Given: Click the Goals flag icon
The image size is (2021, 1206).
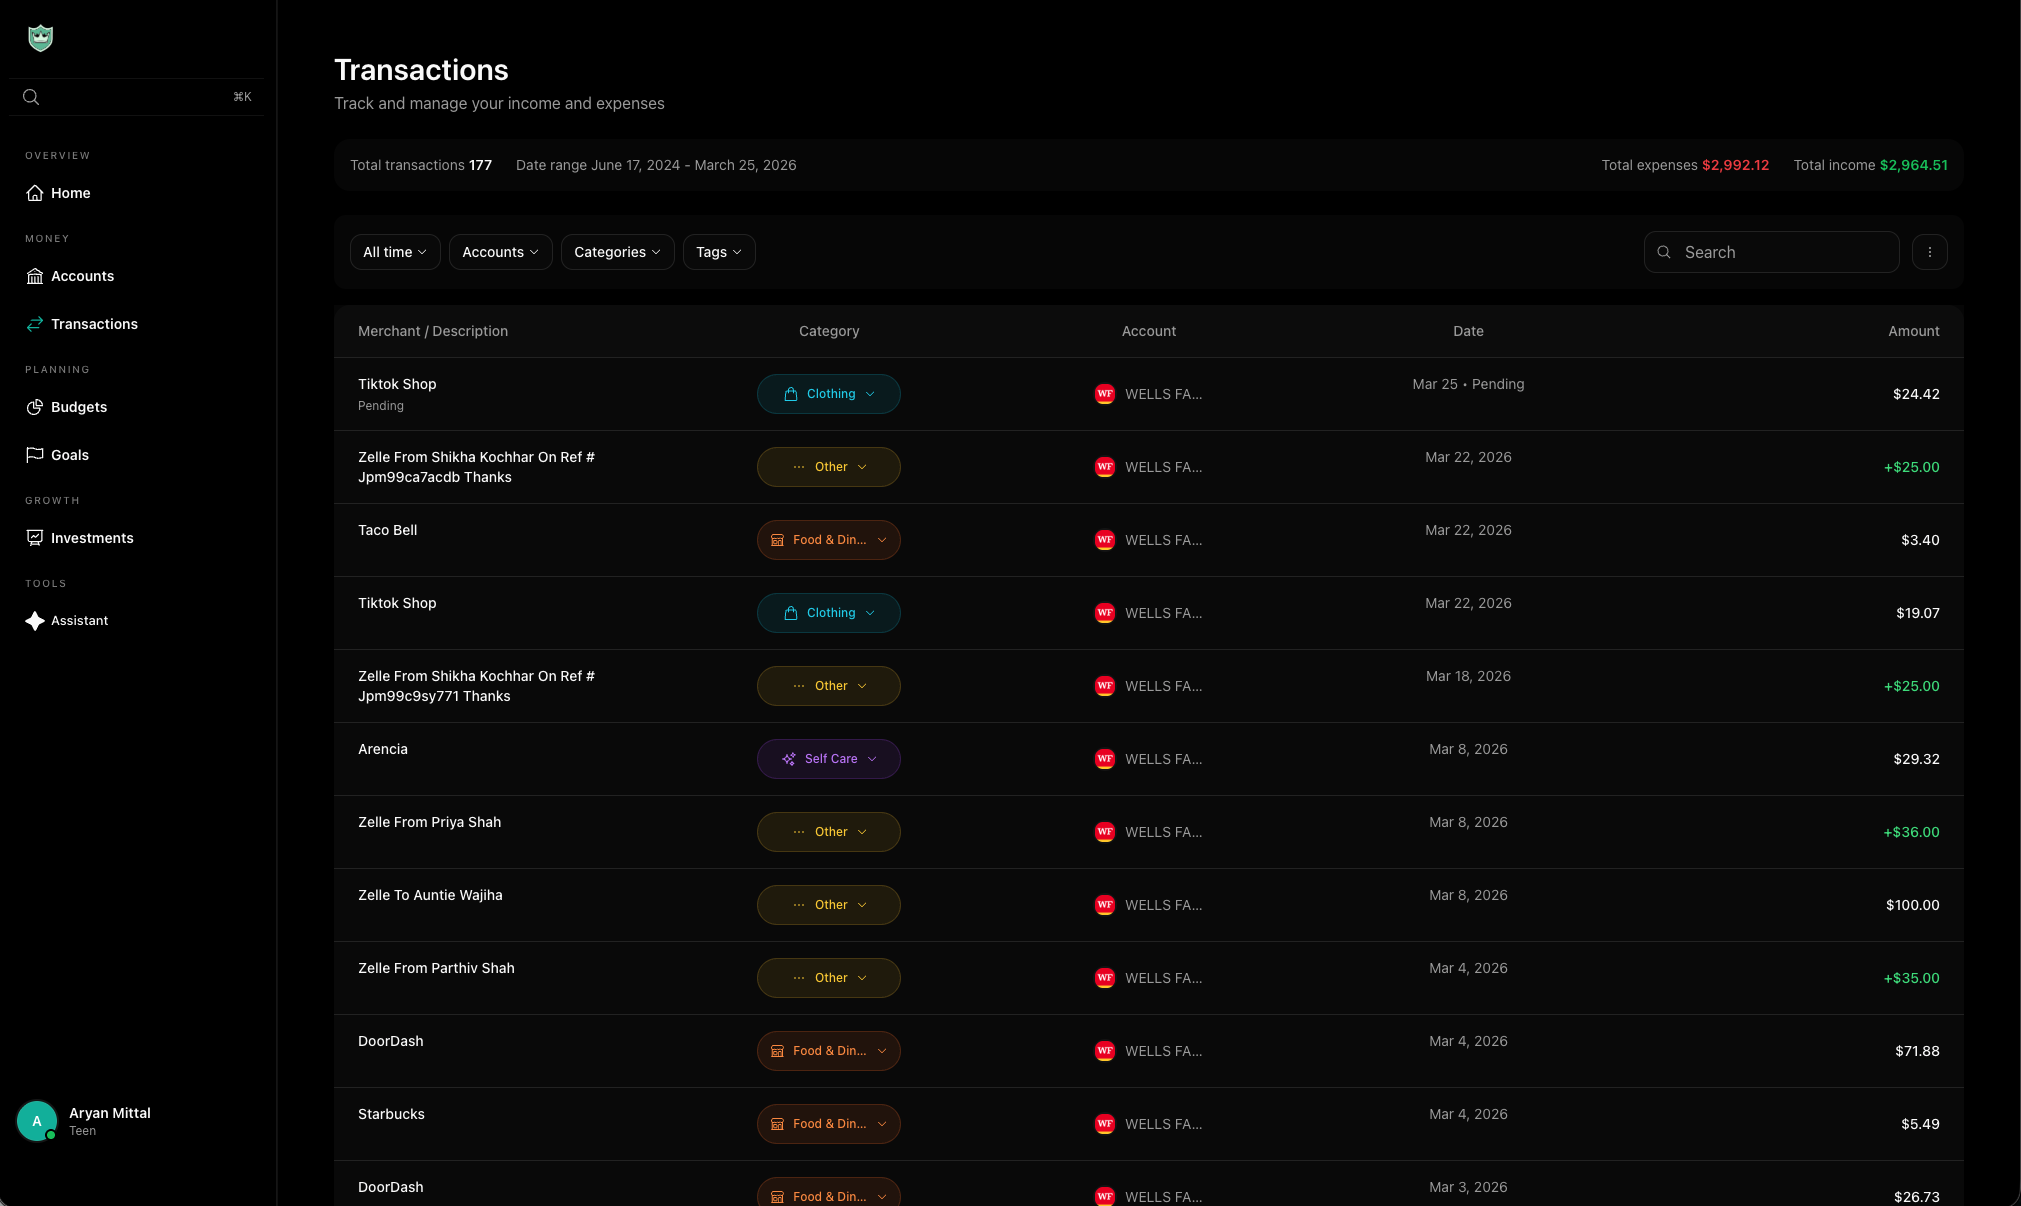Looking at the screenshot, I should (35, 455).
